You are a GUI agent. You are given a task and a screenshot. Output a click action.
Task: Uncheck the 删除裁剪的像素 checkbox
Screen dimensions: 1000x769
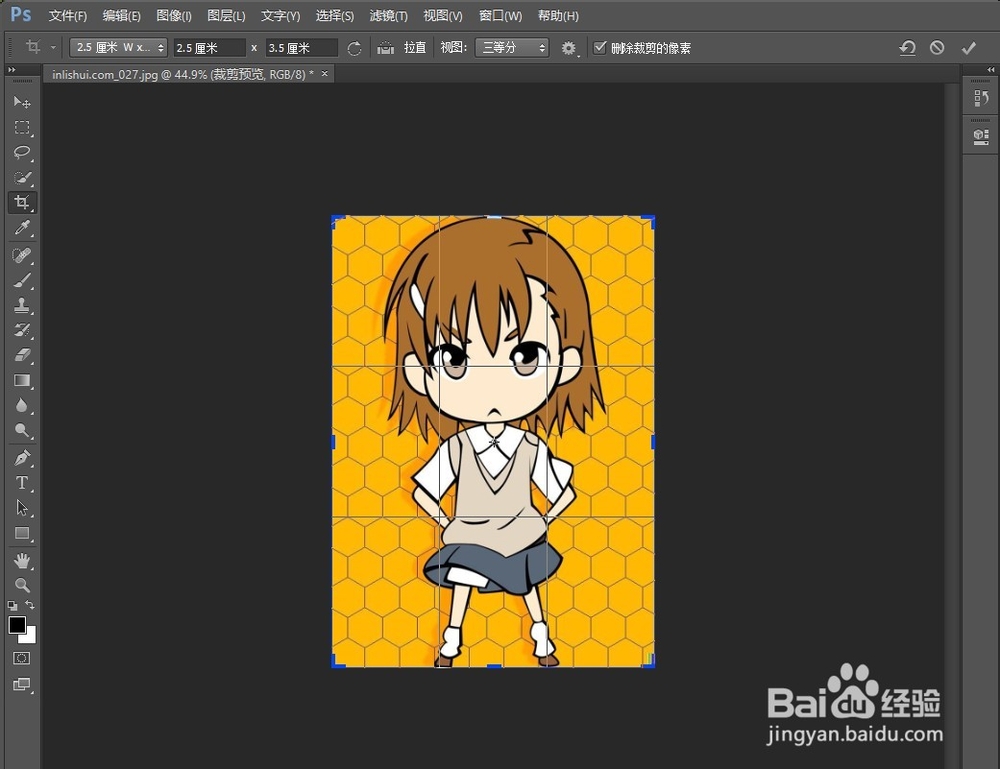point(601,47)
